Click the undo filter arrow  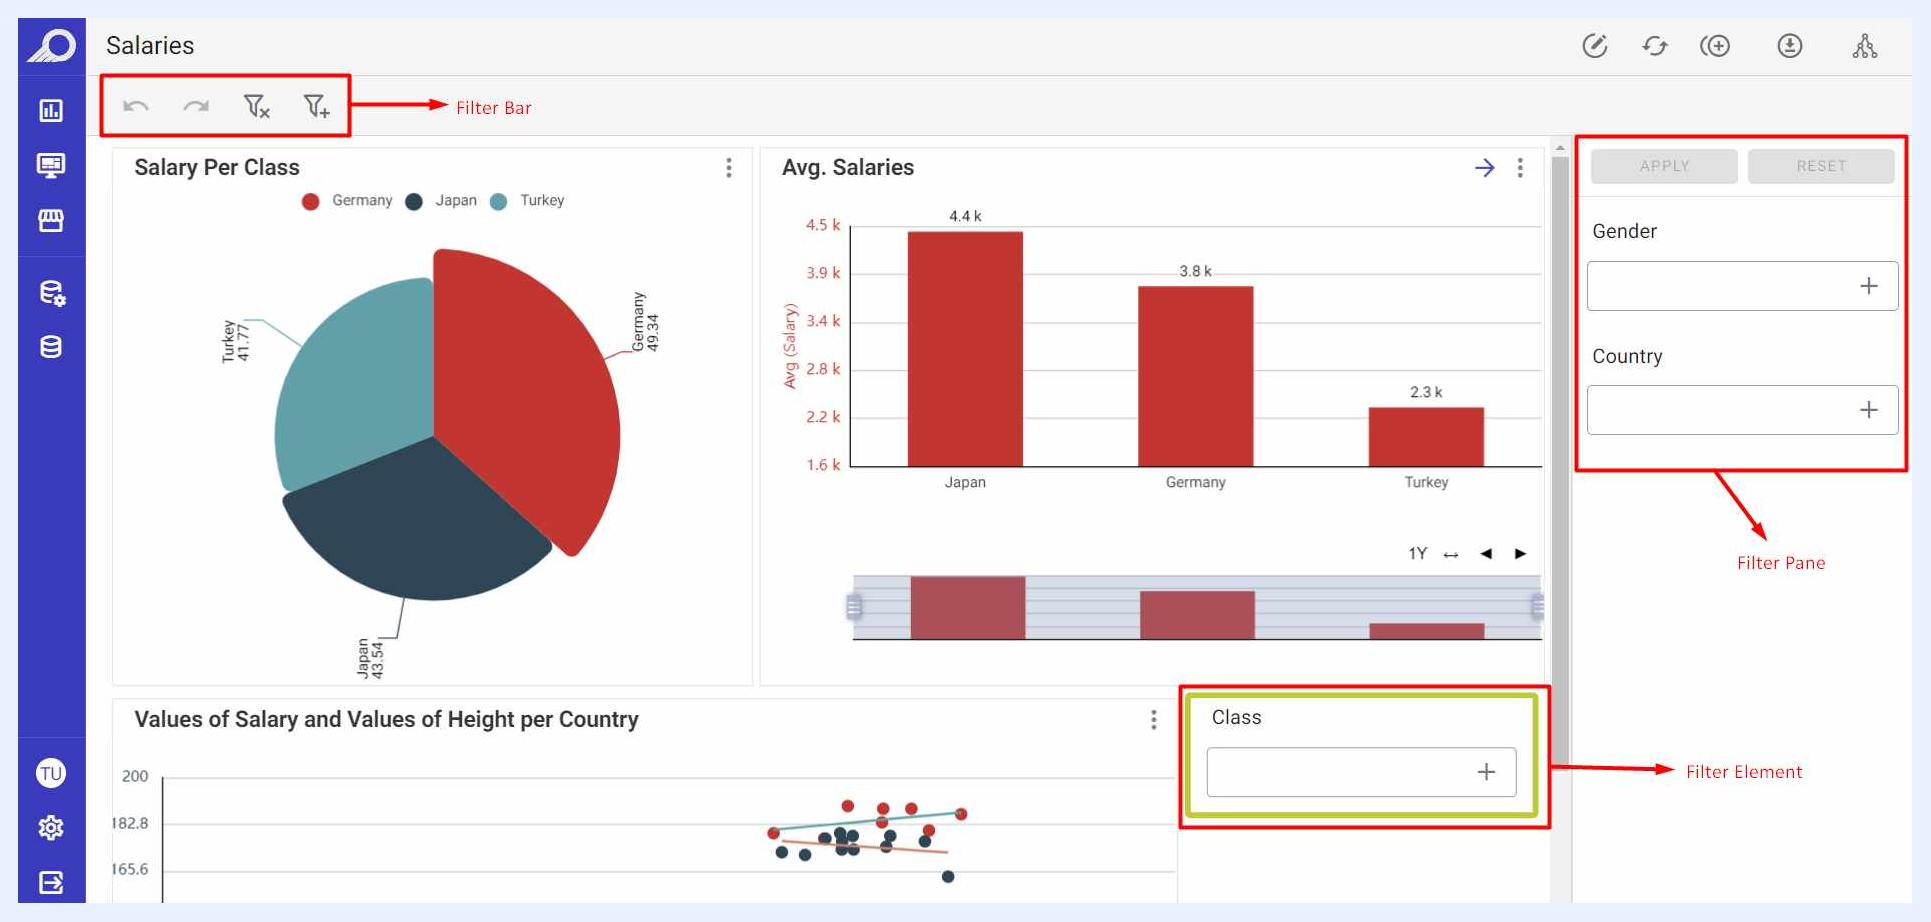(x=136, y=106)
